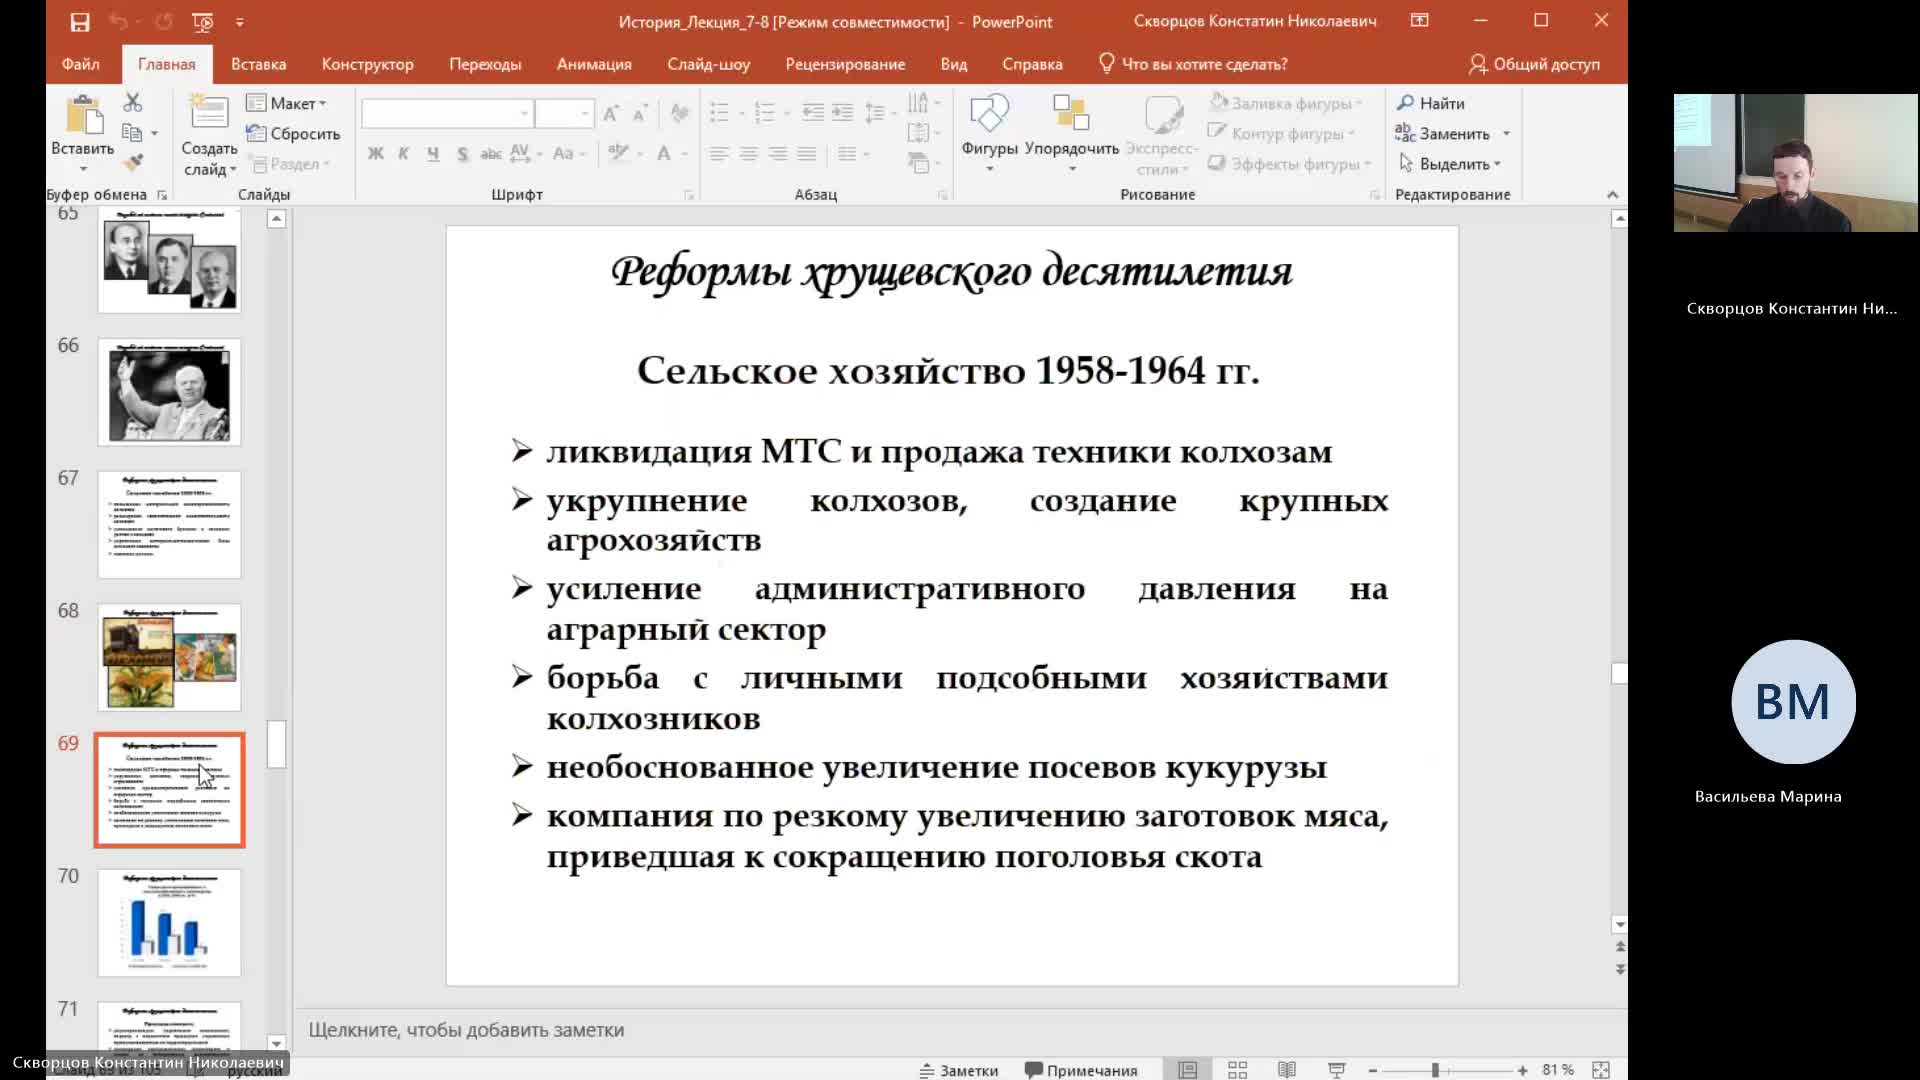Open the font name combo box
The width and height of the screenshot is (1920, 1080).
point(447,113)
